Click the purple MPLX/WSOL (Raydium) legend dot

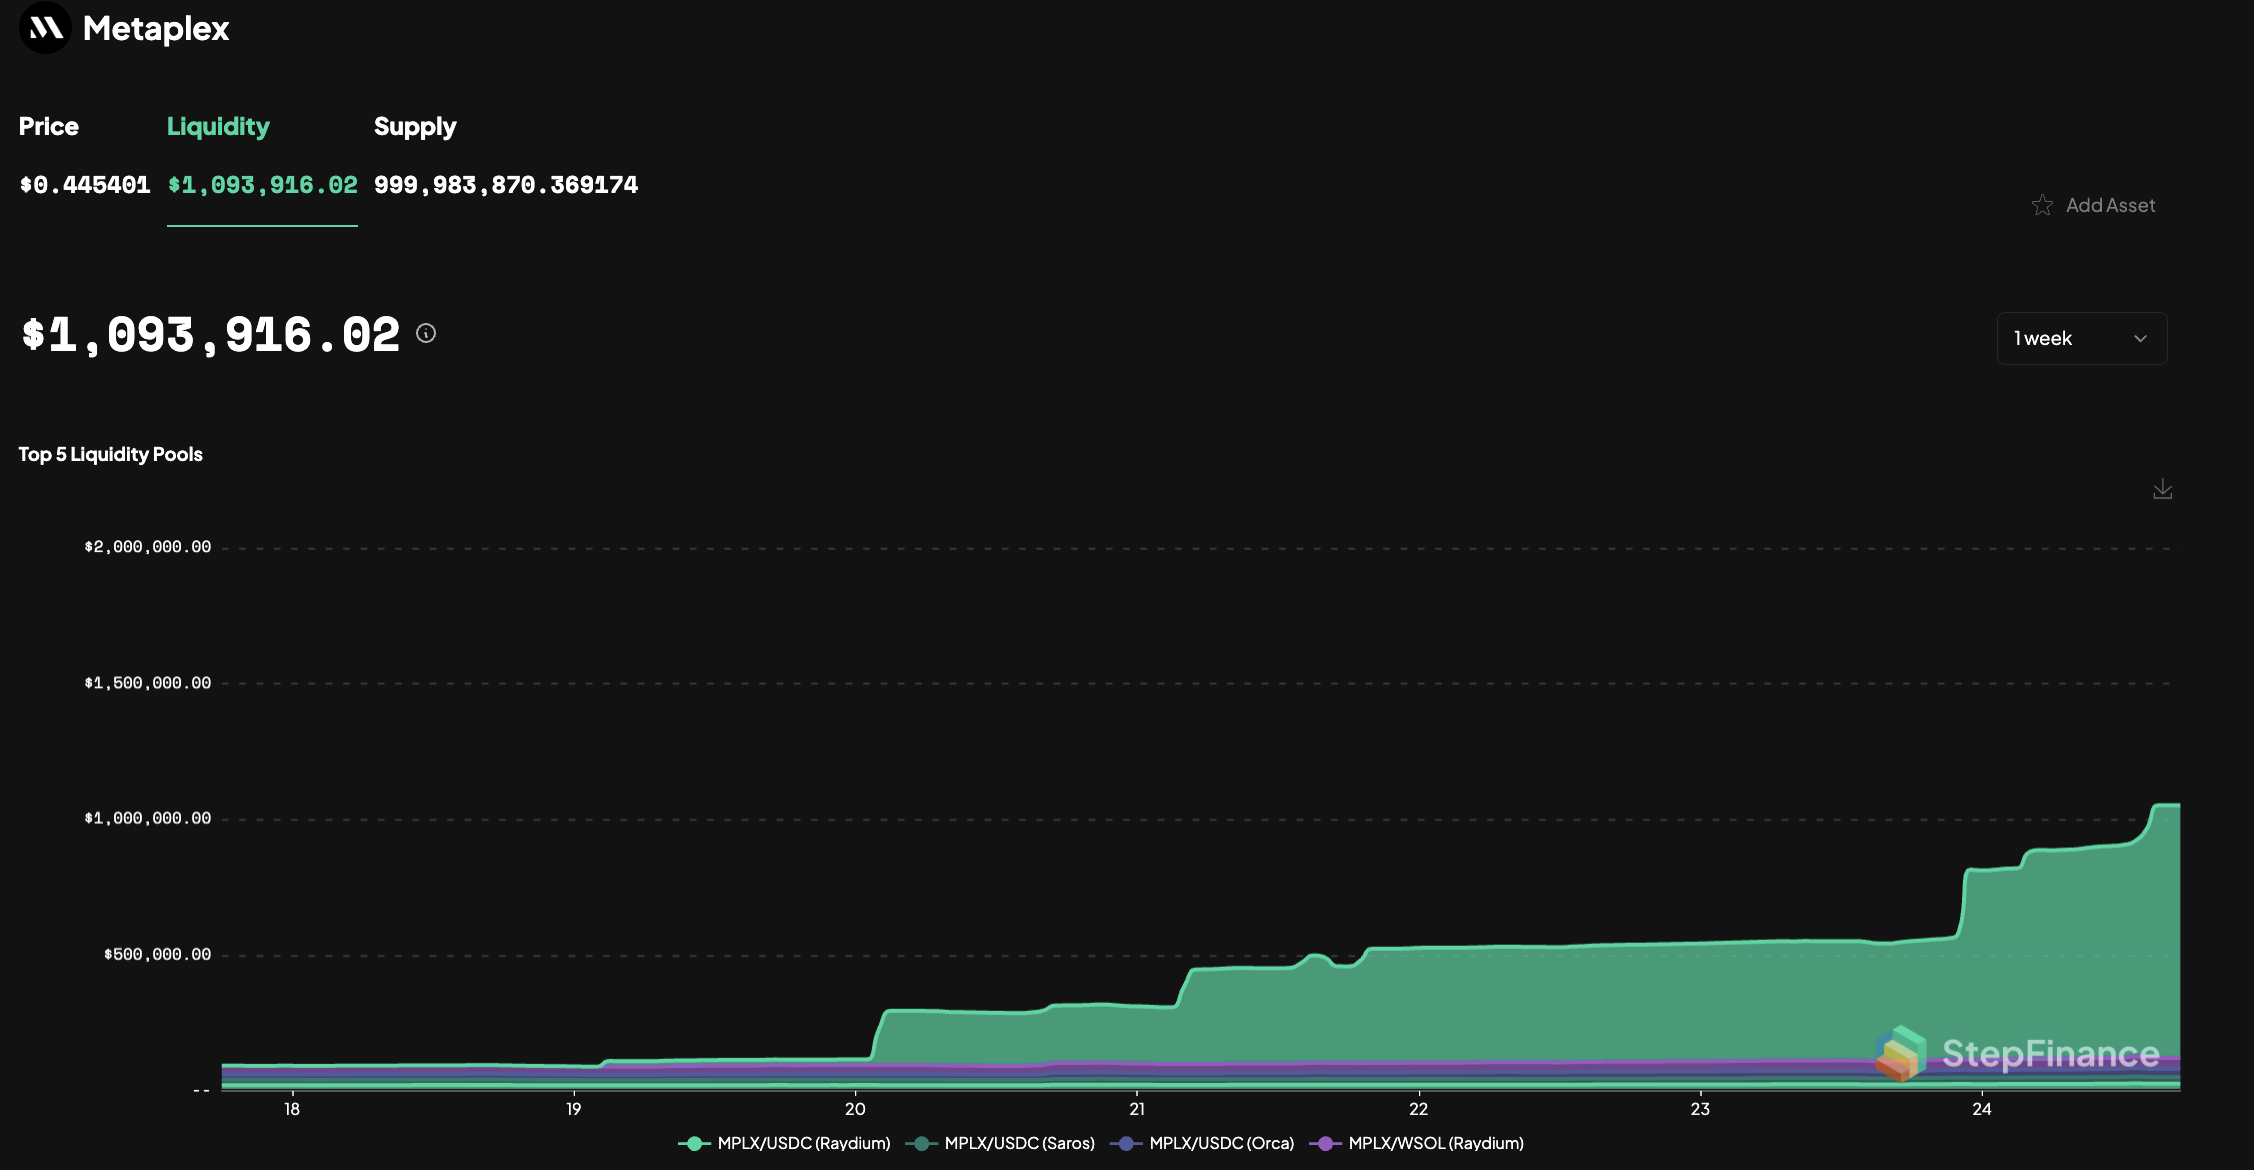pos(1327,1143)
